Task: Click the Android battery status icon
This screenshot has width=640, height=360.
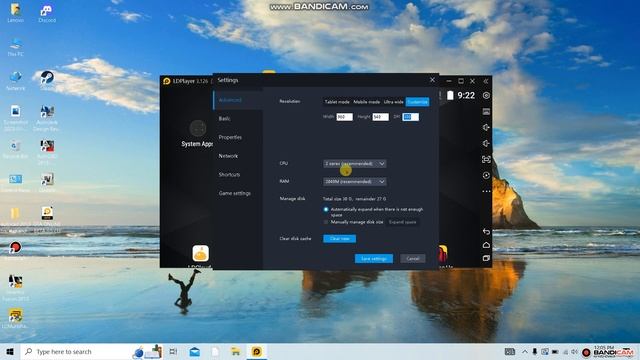Action: pos(450,96)
